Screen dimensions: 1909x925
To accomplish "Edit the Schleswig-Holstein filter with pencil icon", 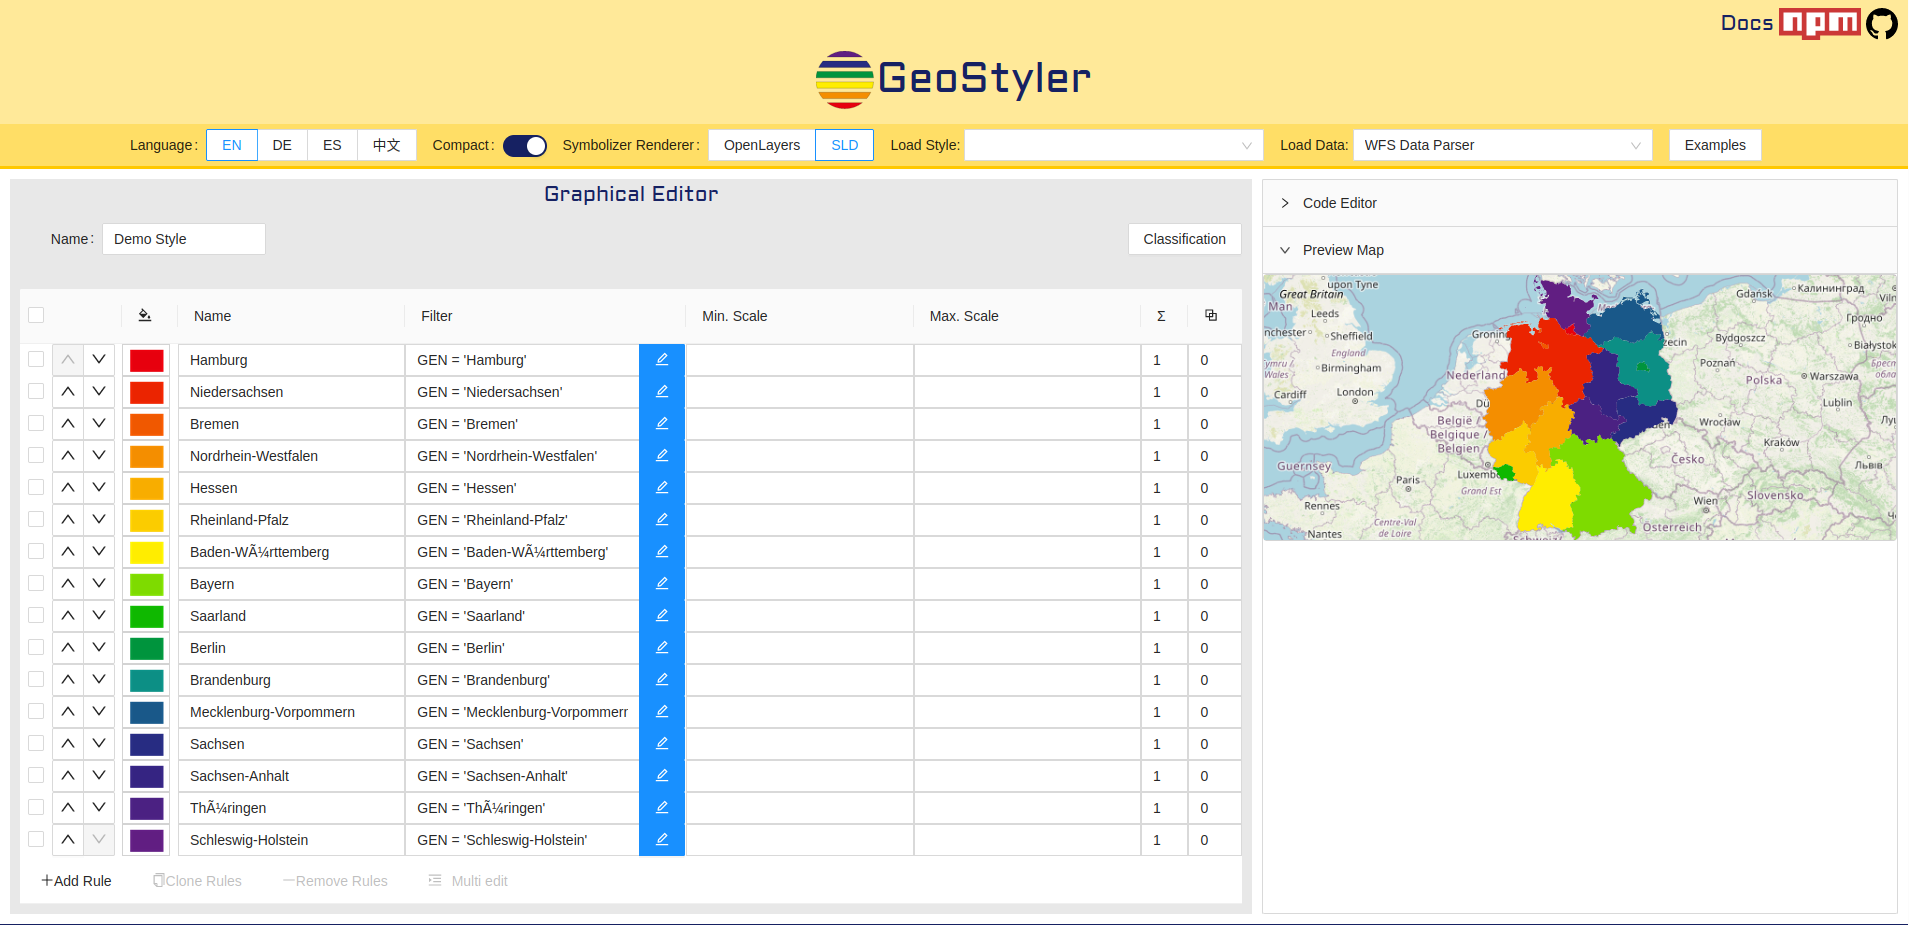I will 661,840.
